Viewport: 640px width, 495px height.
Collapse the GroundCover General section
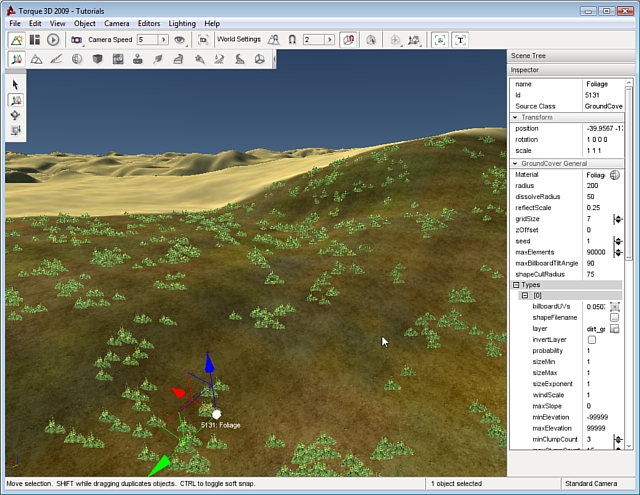[516, 163]
